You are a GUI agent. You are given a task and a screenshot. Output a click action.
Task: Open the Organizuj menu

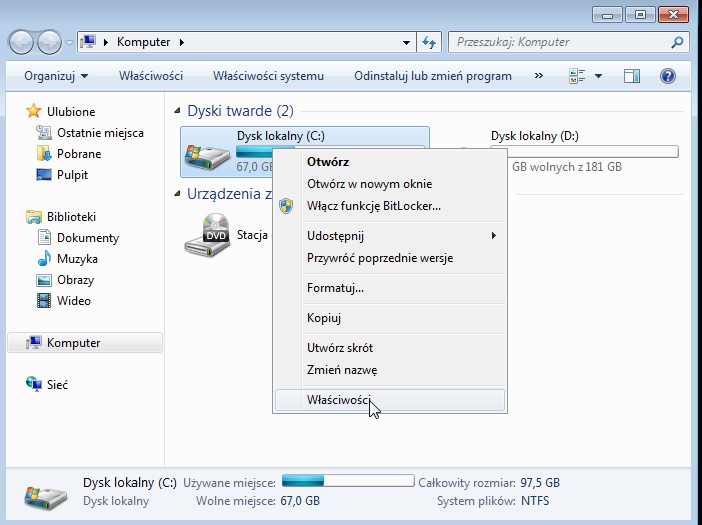click(x=56, y=76)
